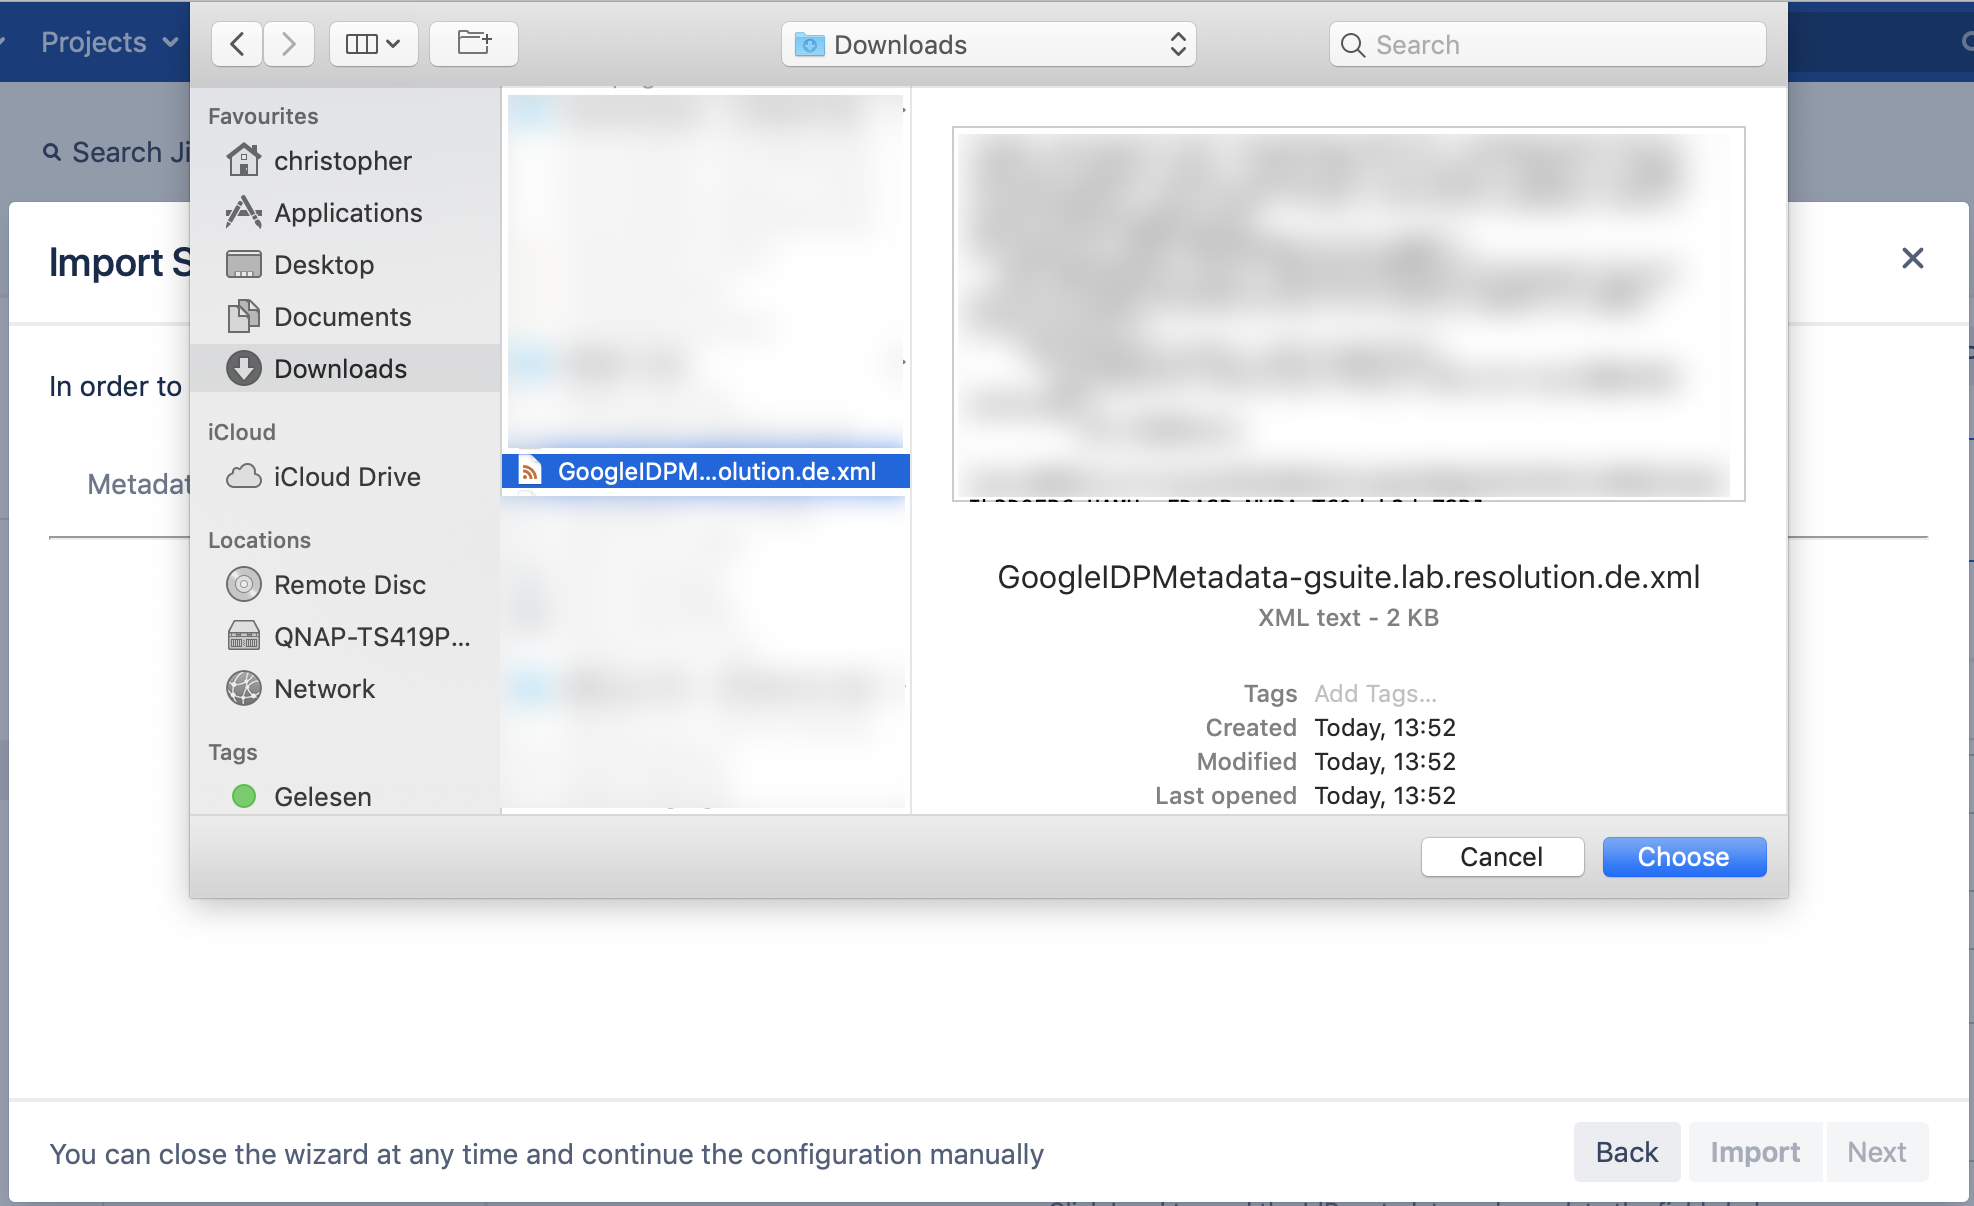Click Import in the wizard footer
The width and height of the screenshot is (1974, 1206).
(x=1755, y=1152)
